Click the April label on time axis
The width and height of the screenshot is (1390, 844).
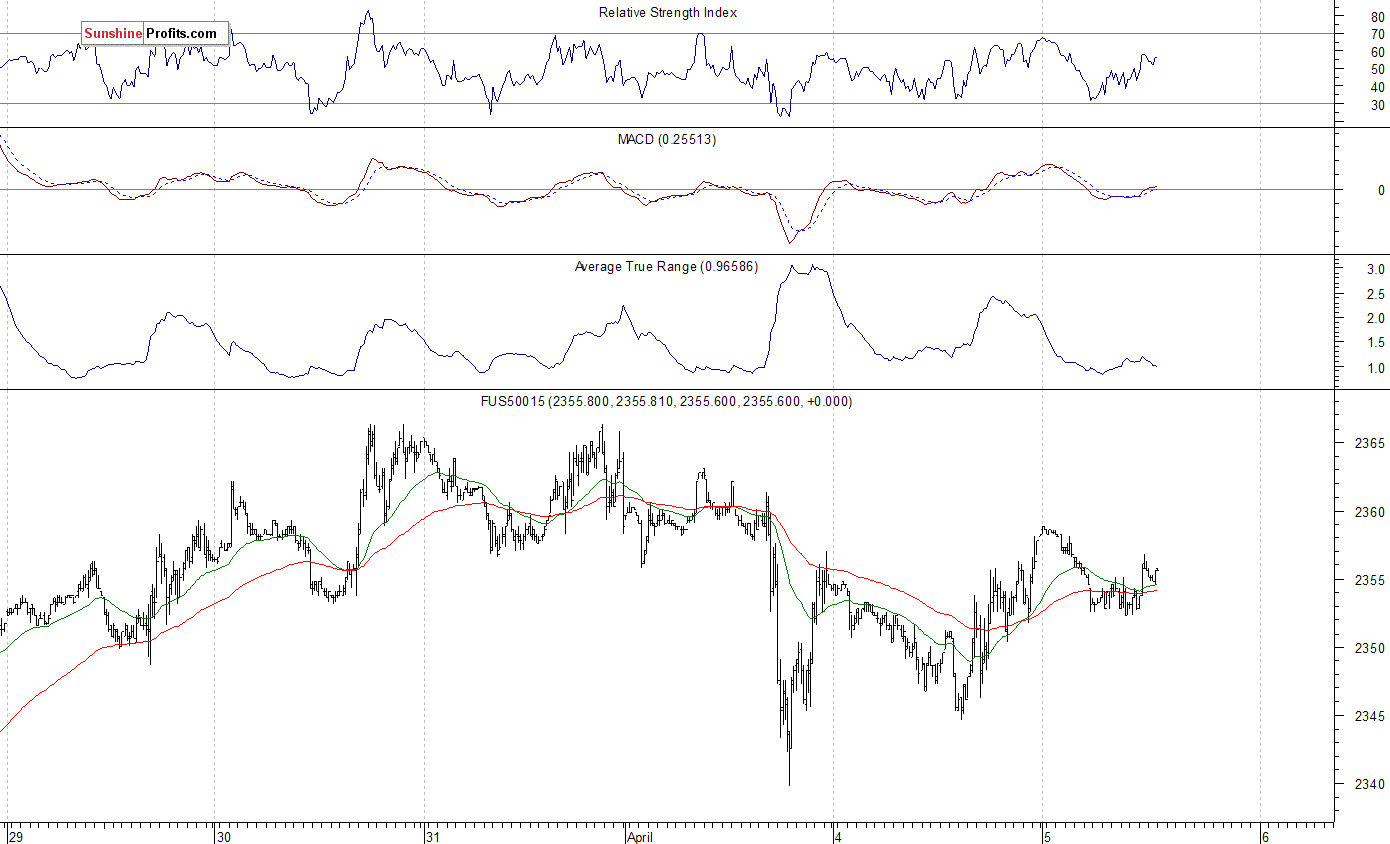(642, 836)
